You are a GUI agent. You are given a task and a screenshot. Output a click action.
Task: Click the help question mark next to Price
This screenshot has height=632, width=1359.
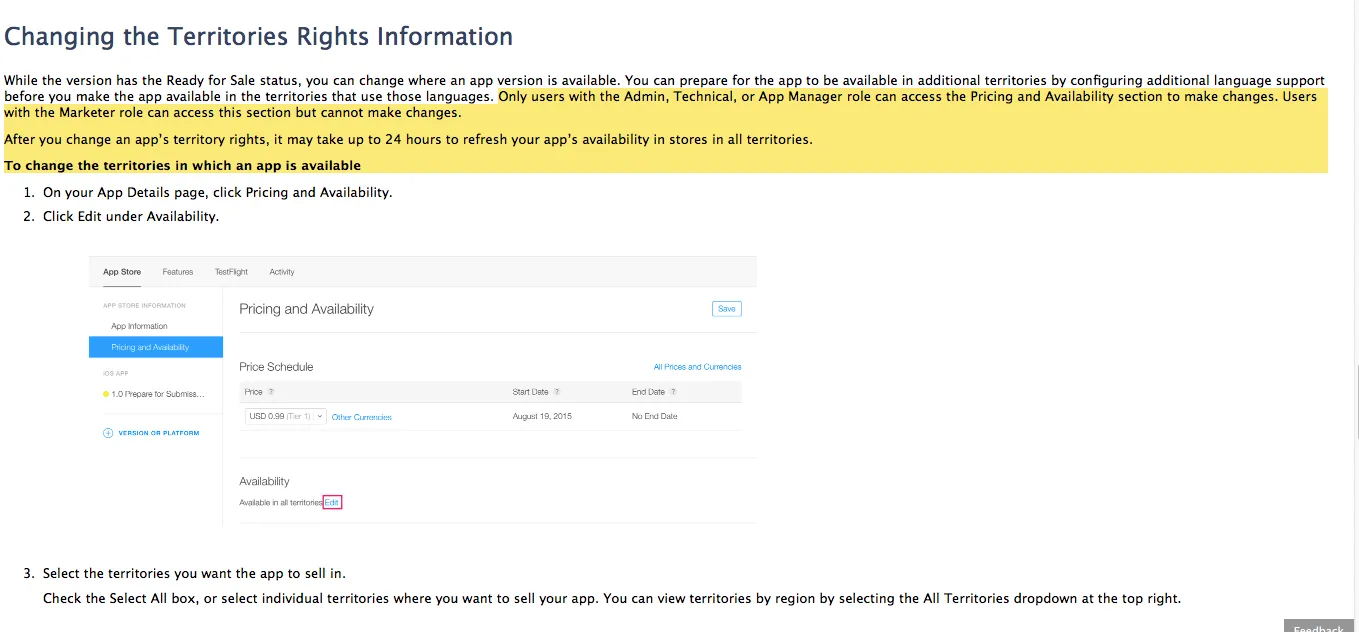point(271,392)
